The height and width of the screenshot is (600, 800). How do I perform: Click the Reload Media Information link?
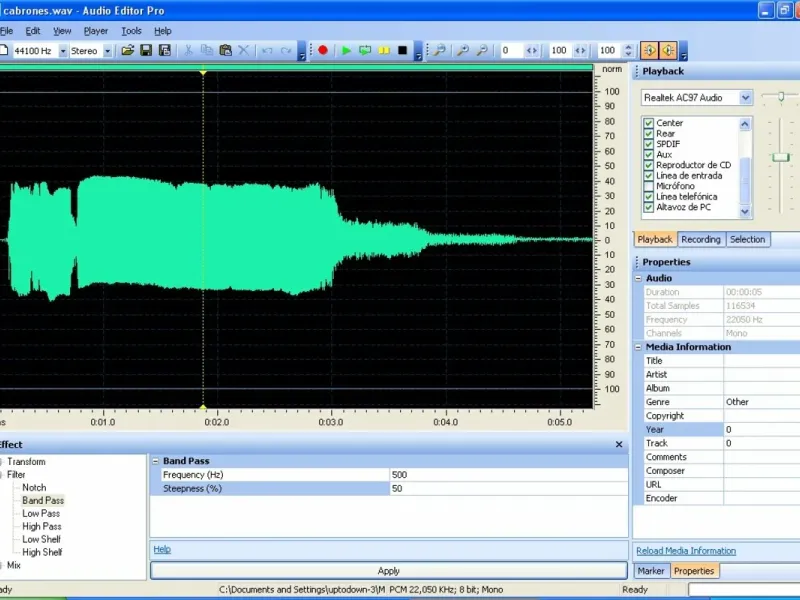(686, 551)
